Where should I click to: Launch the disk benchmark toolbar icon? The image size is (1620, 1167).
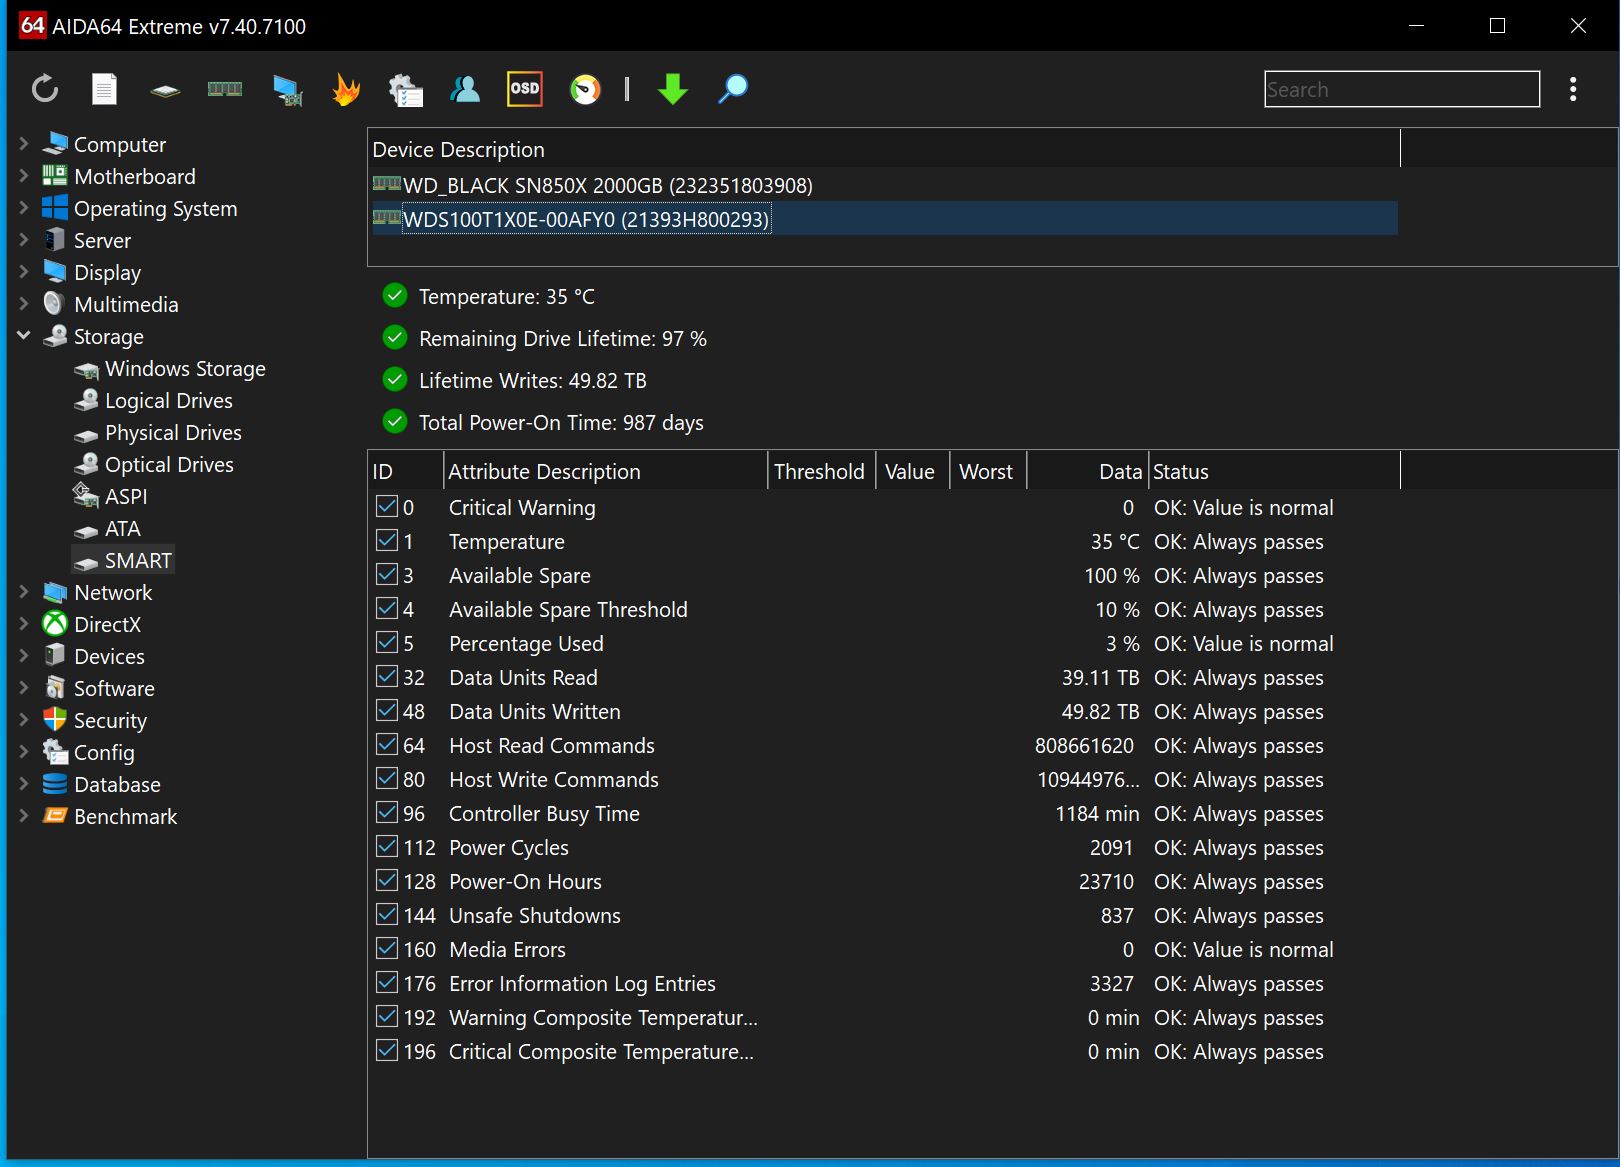coord(165,90)
